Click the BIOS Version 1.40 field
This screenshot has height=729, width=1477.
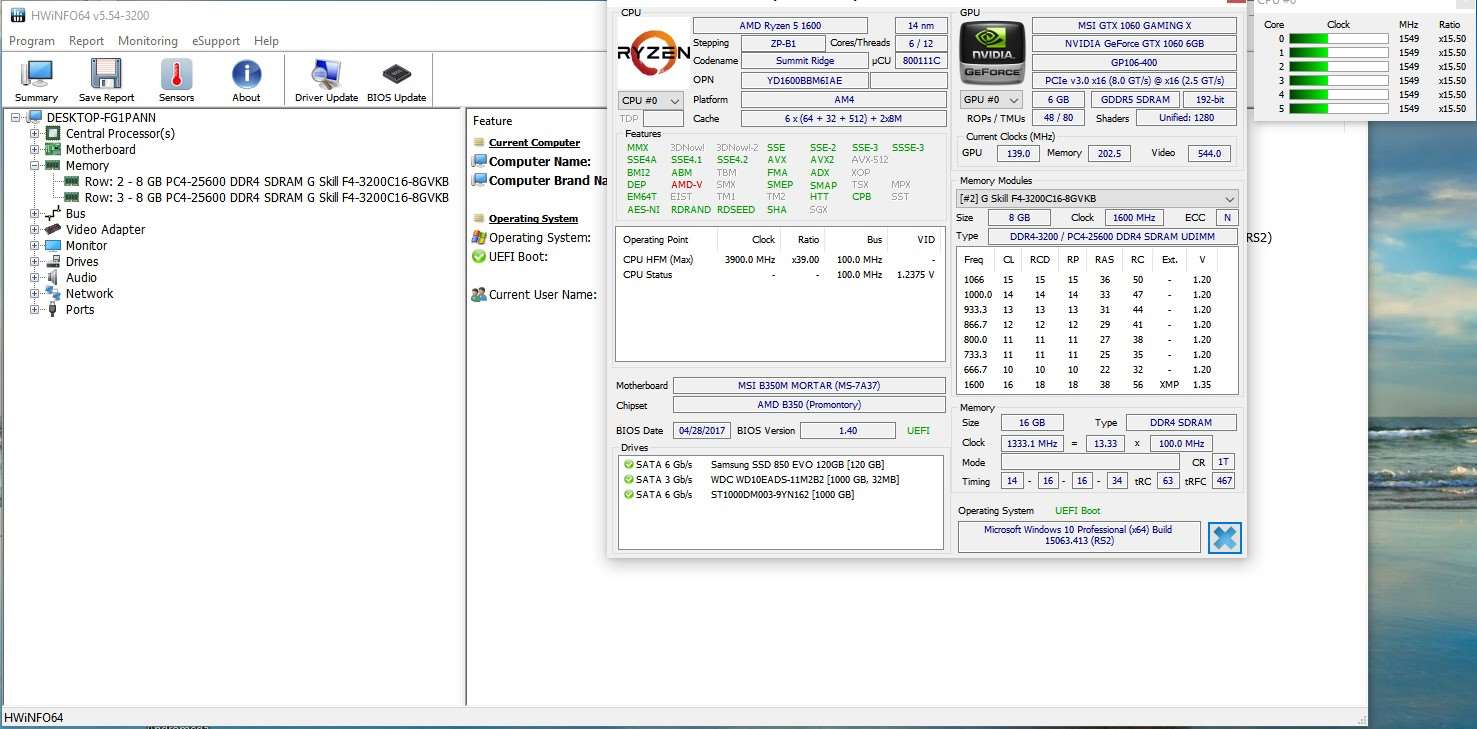coord(848,430)
